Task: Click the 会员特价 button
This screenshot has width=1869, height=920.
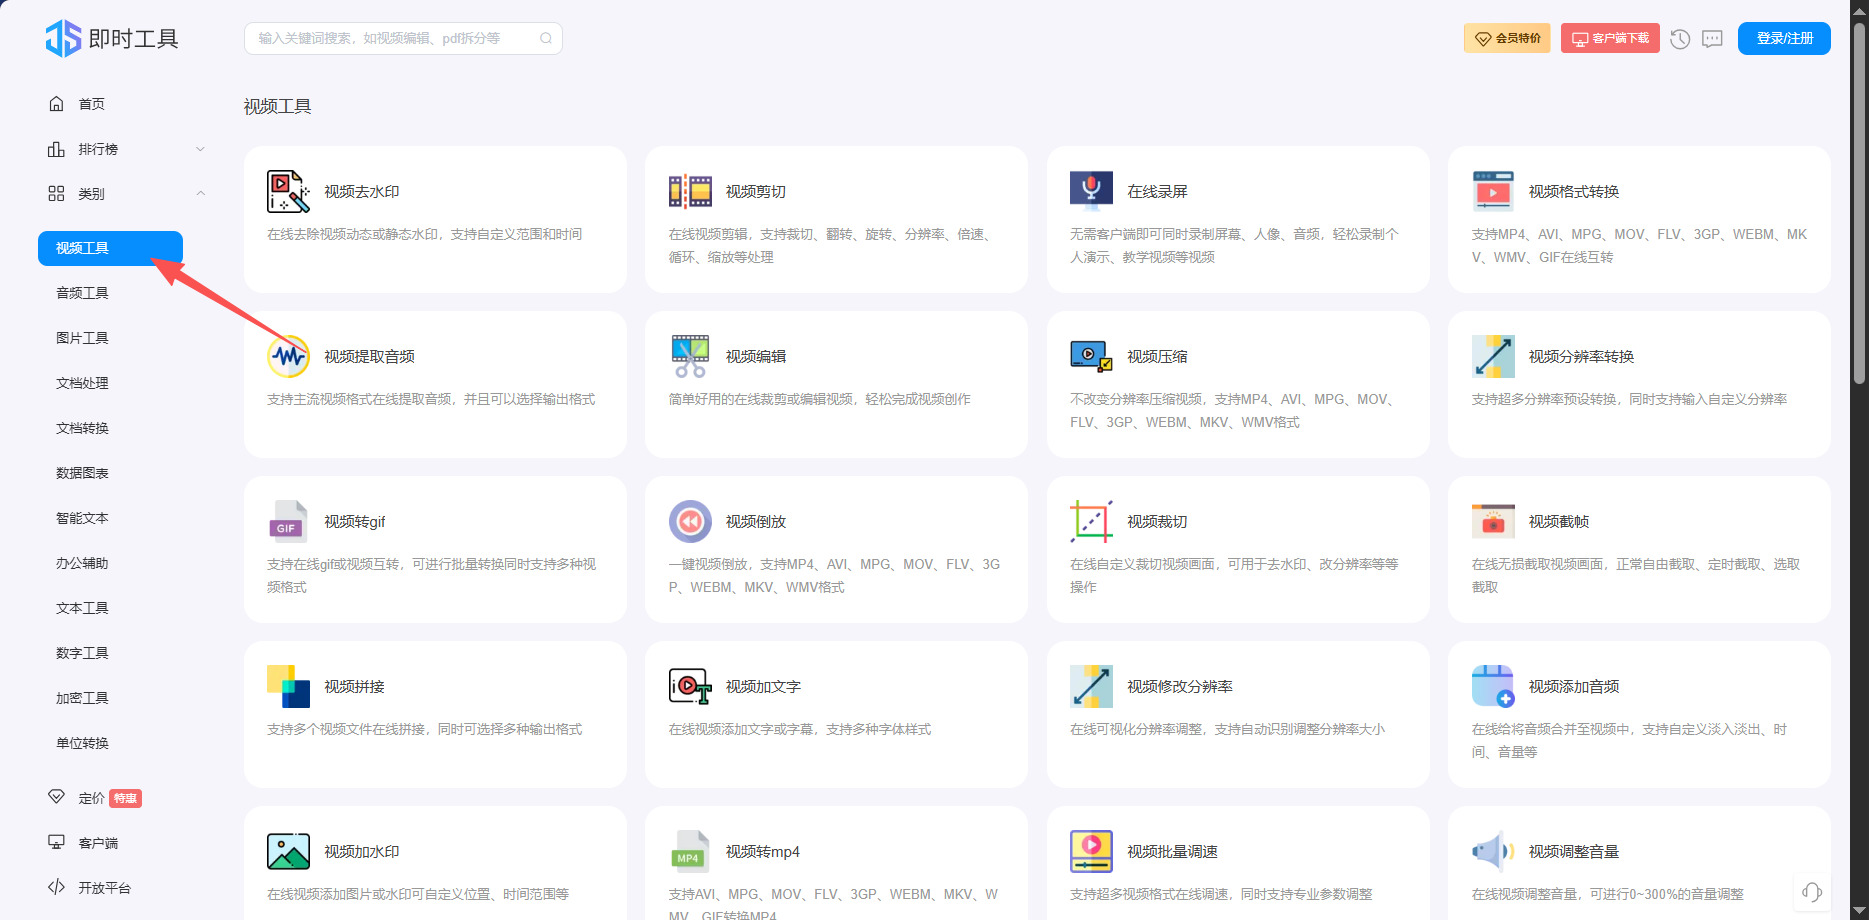Action: point(1507,38)
